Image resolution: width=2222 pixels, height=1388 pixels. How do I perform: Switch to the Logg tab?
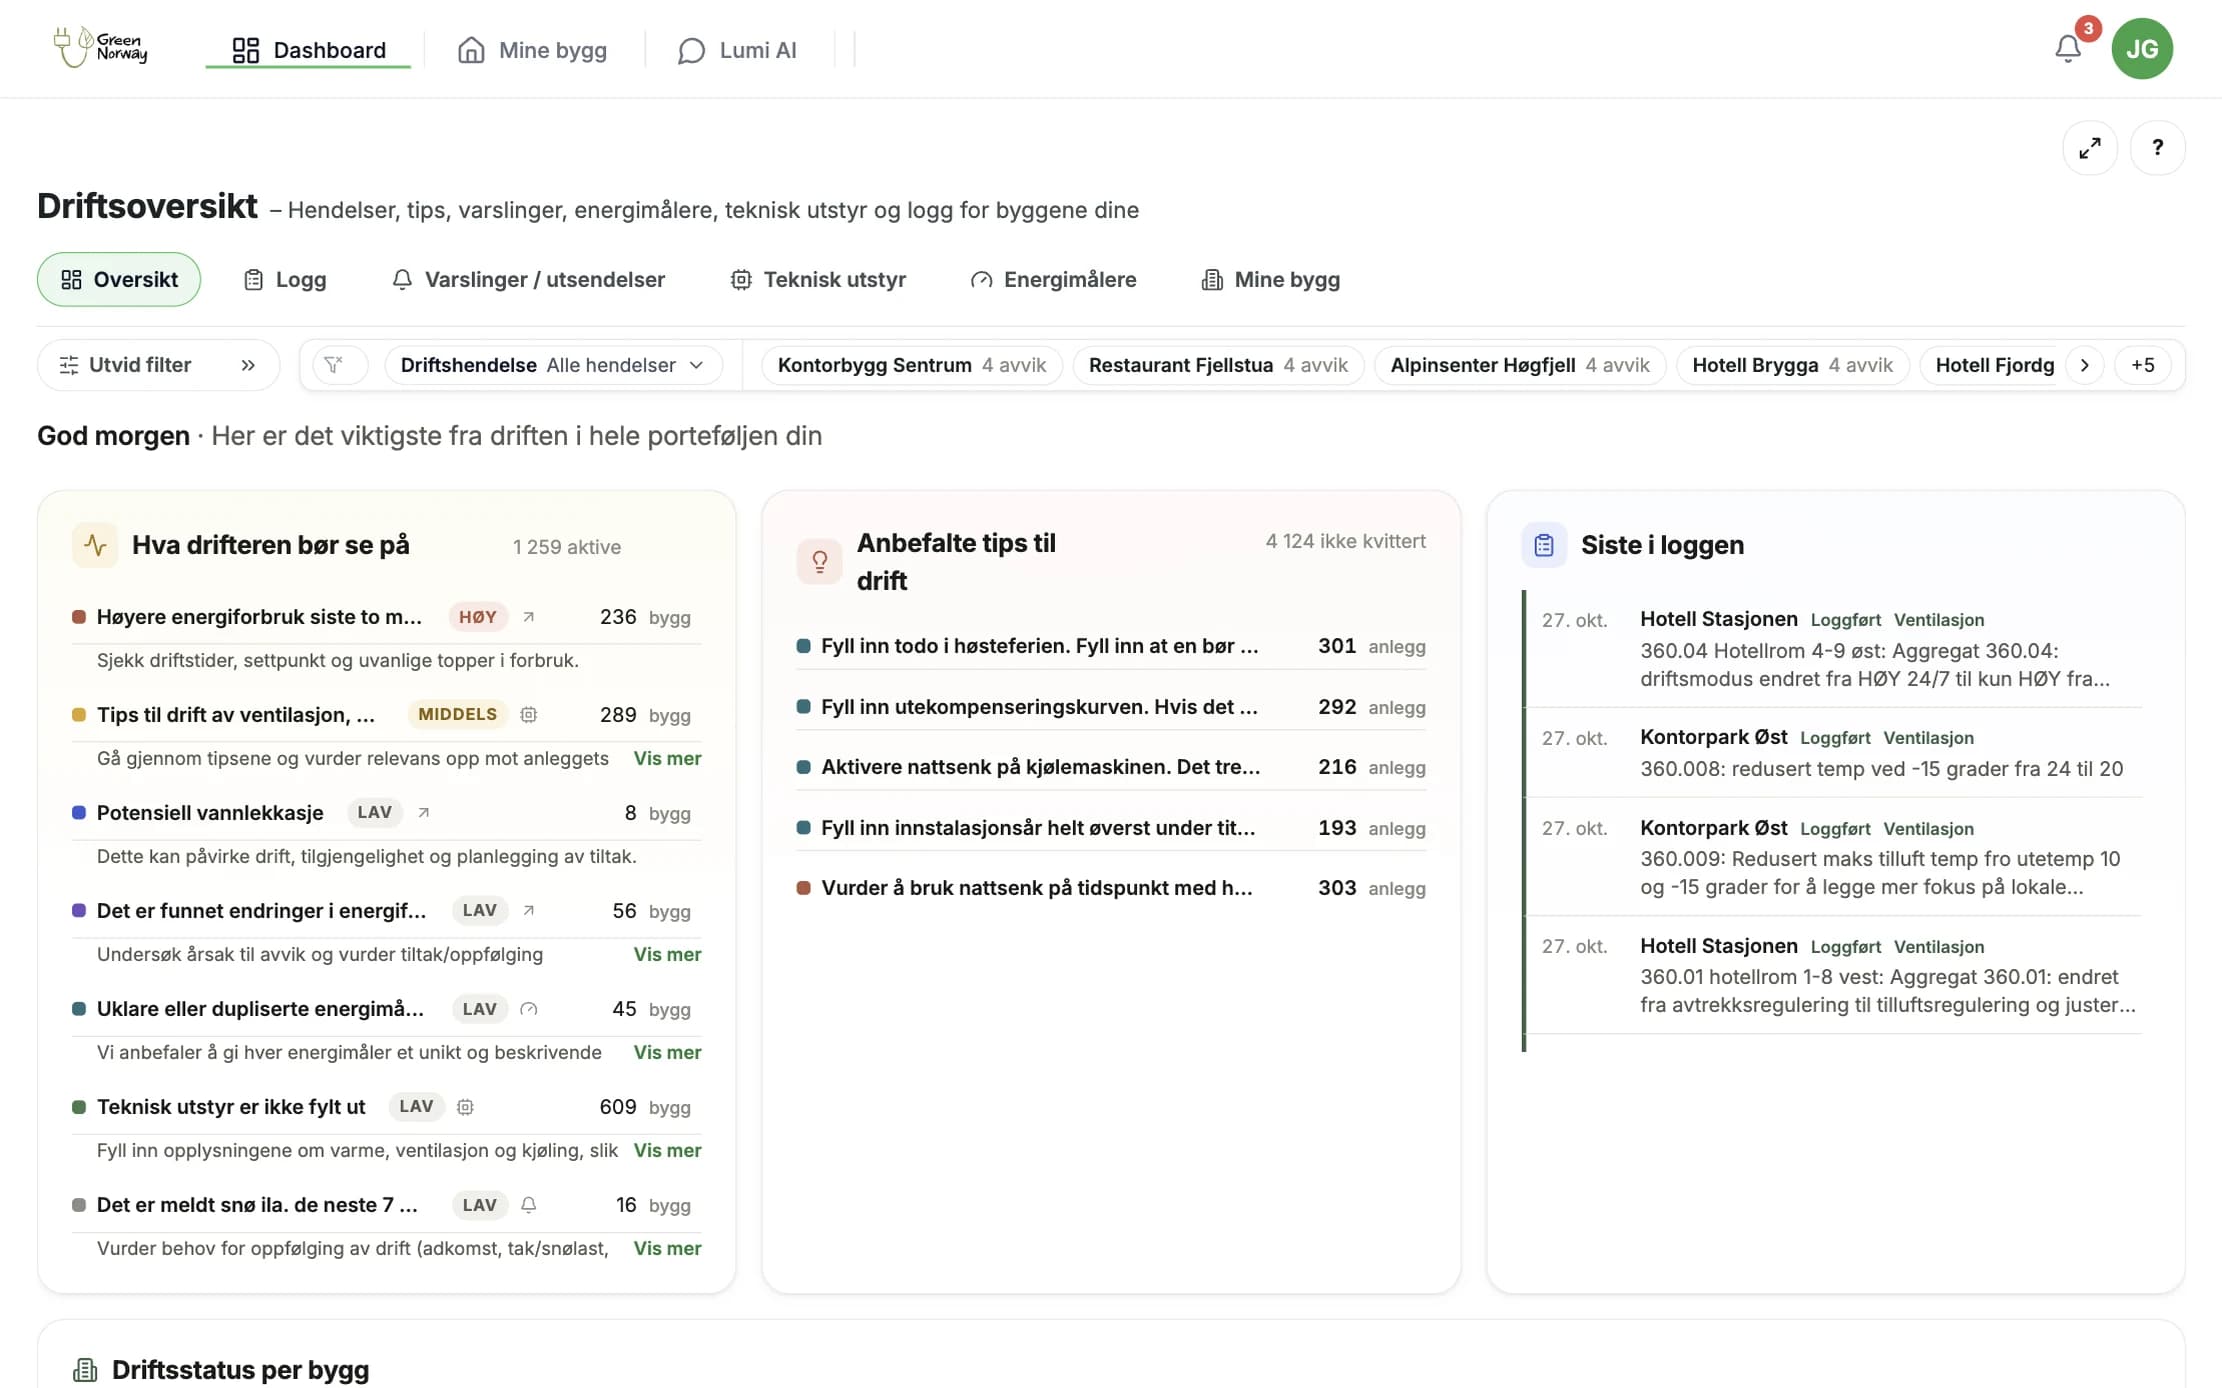click(285, 280)
